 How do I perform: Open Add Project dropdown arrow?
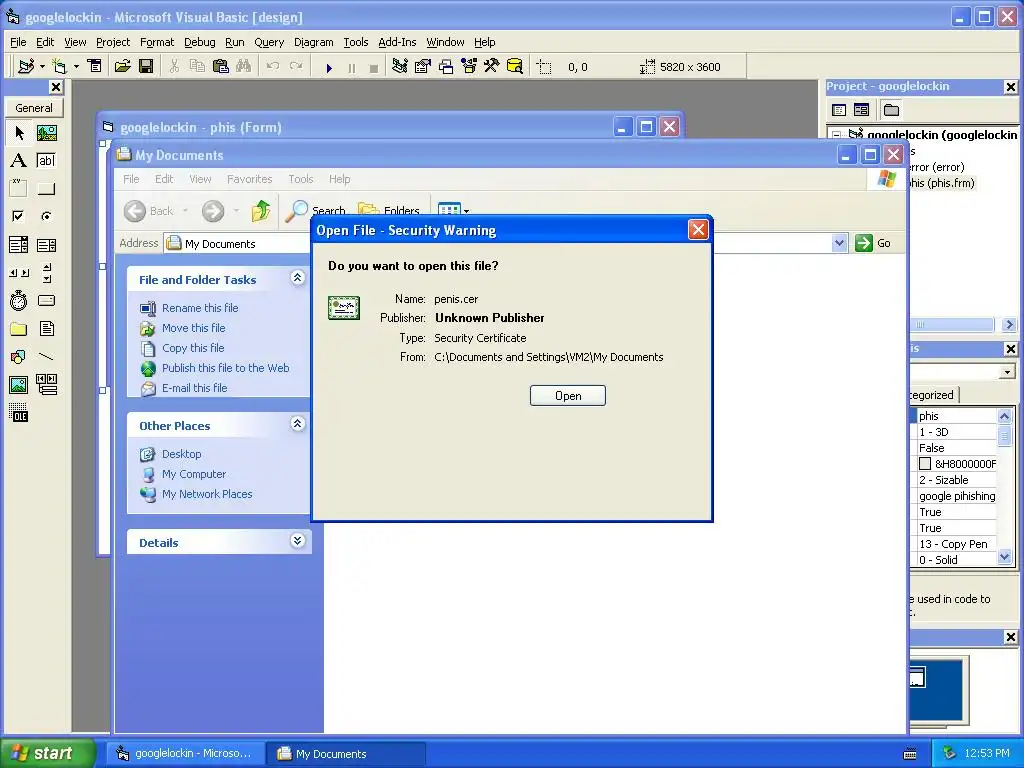[42, 67]
